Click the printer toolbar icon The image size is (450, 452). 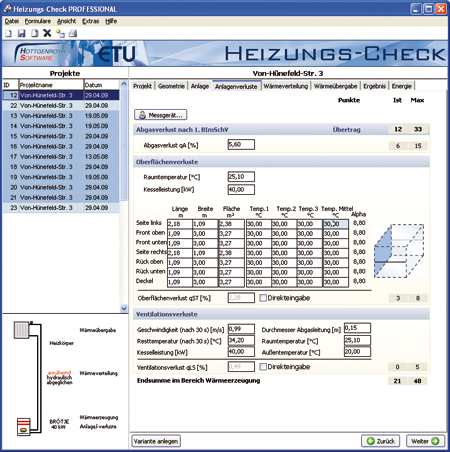click(x=73, y=33)
